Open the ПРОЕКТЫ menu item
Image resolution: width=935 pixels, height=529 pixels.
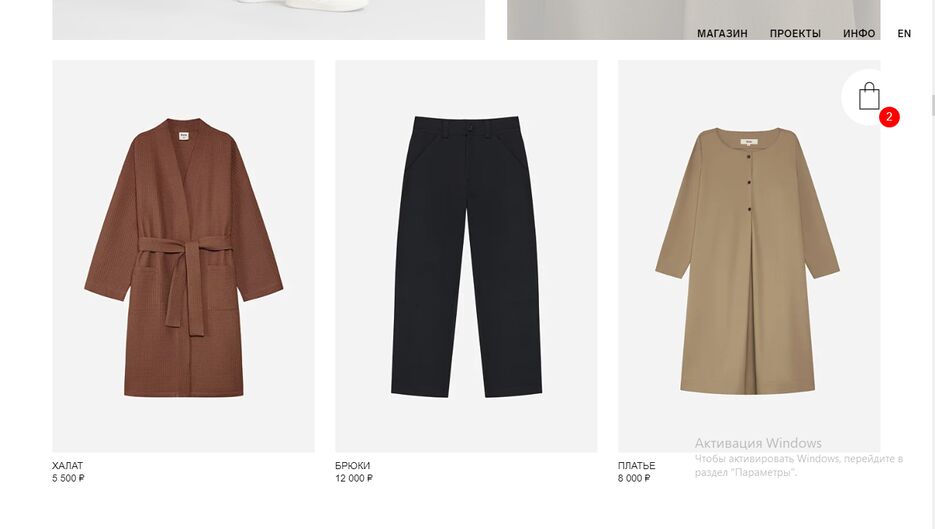tap(795, 34)
